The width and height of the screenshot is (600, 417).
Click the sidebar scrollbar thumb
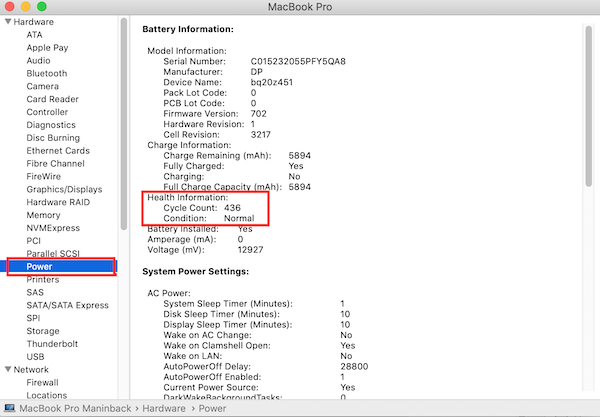click(x=124, y=123)
